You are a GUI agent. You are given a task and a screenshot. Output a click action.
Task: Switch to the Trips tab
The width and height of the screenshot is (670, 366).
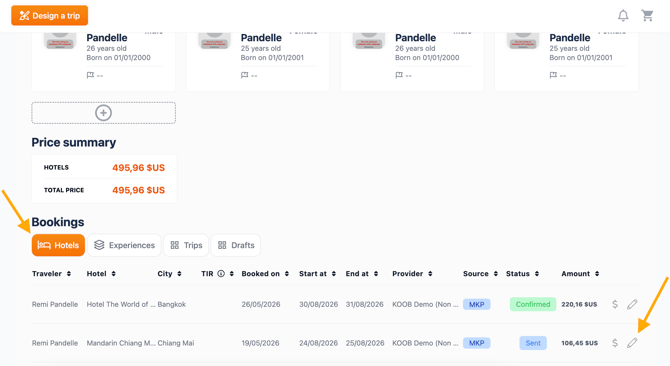pos(186,245)
